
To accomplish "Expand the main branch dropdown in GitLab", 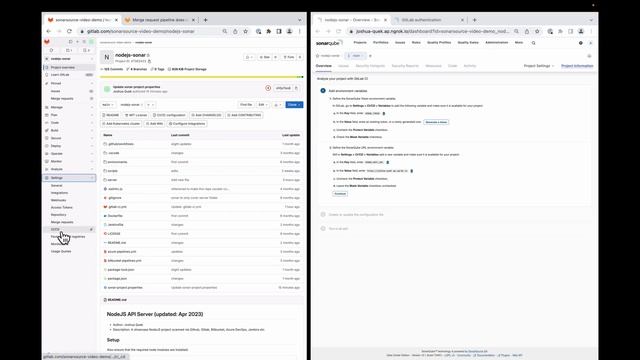I will coord(108,105).
